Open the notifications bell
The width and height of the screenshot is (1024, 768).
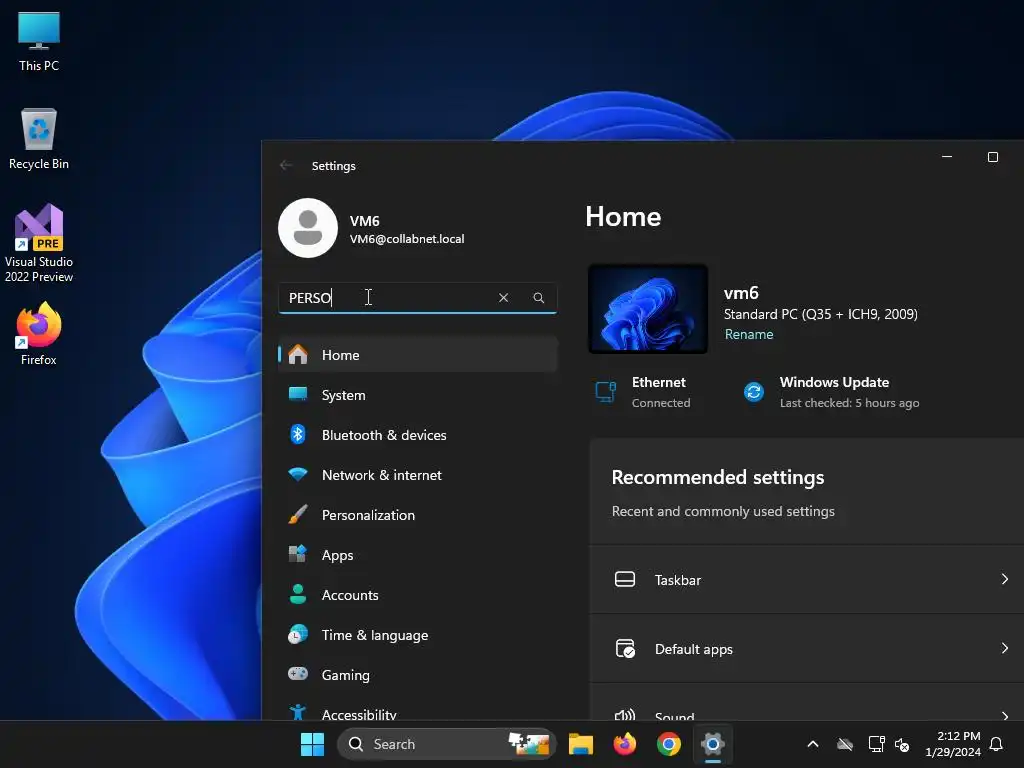[997, 744]
